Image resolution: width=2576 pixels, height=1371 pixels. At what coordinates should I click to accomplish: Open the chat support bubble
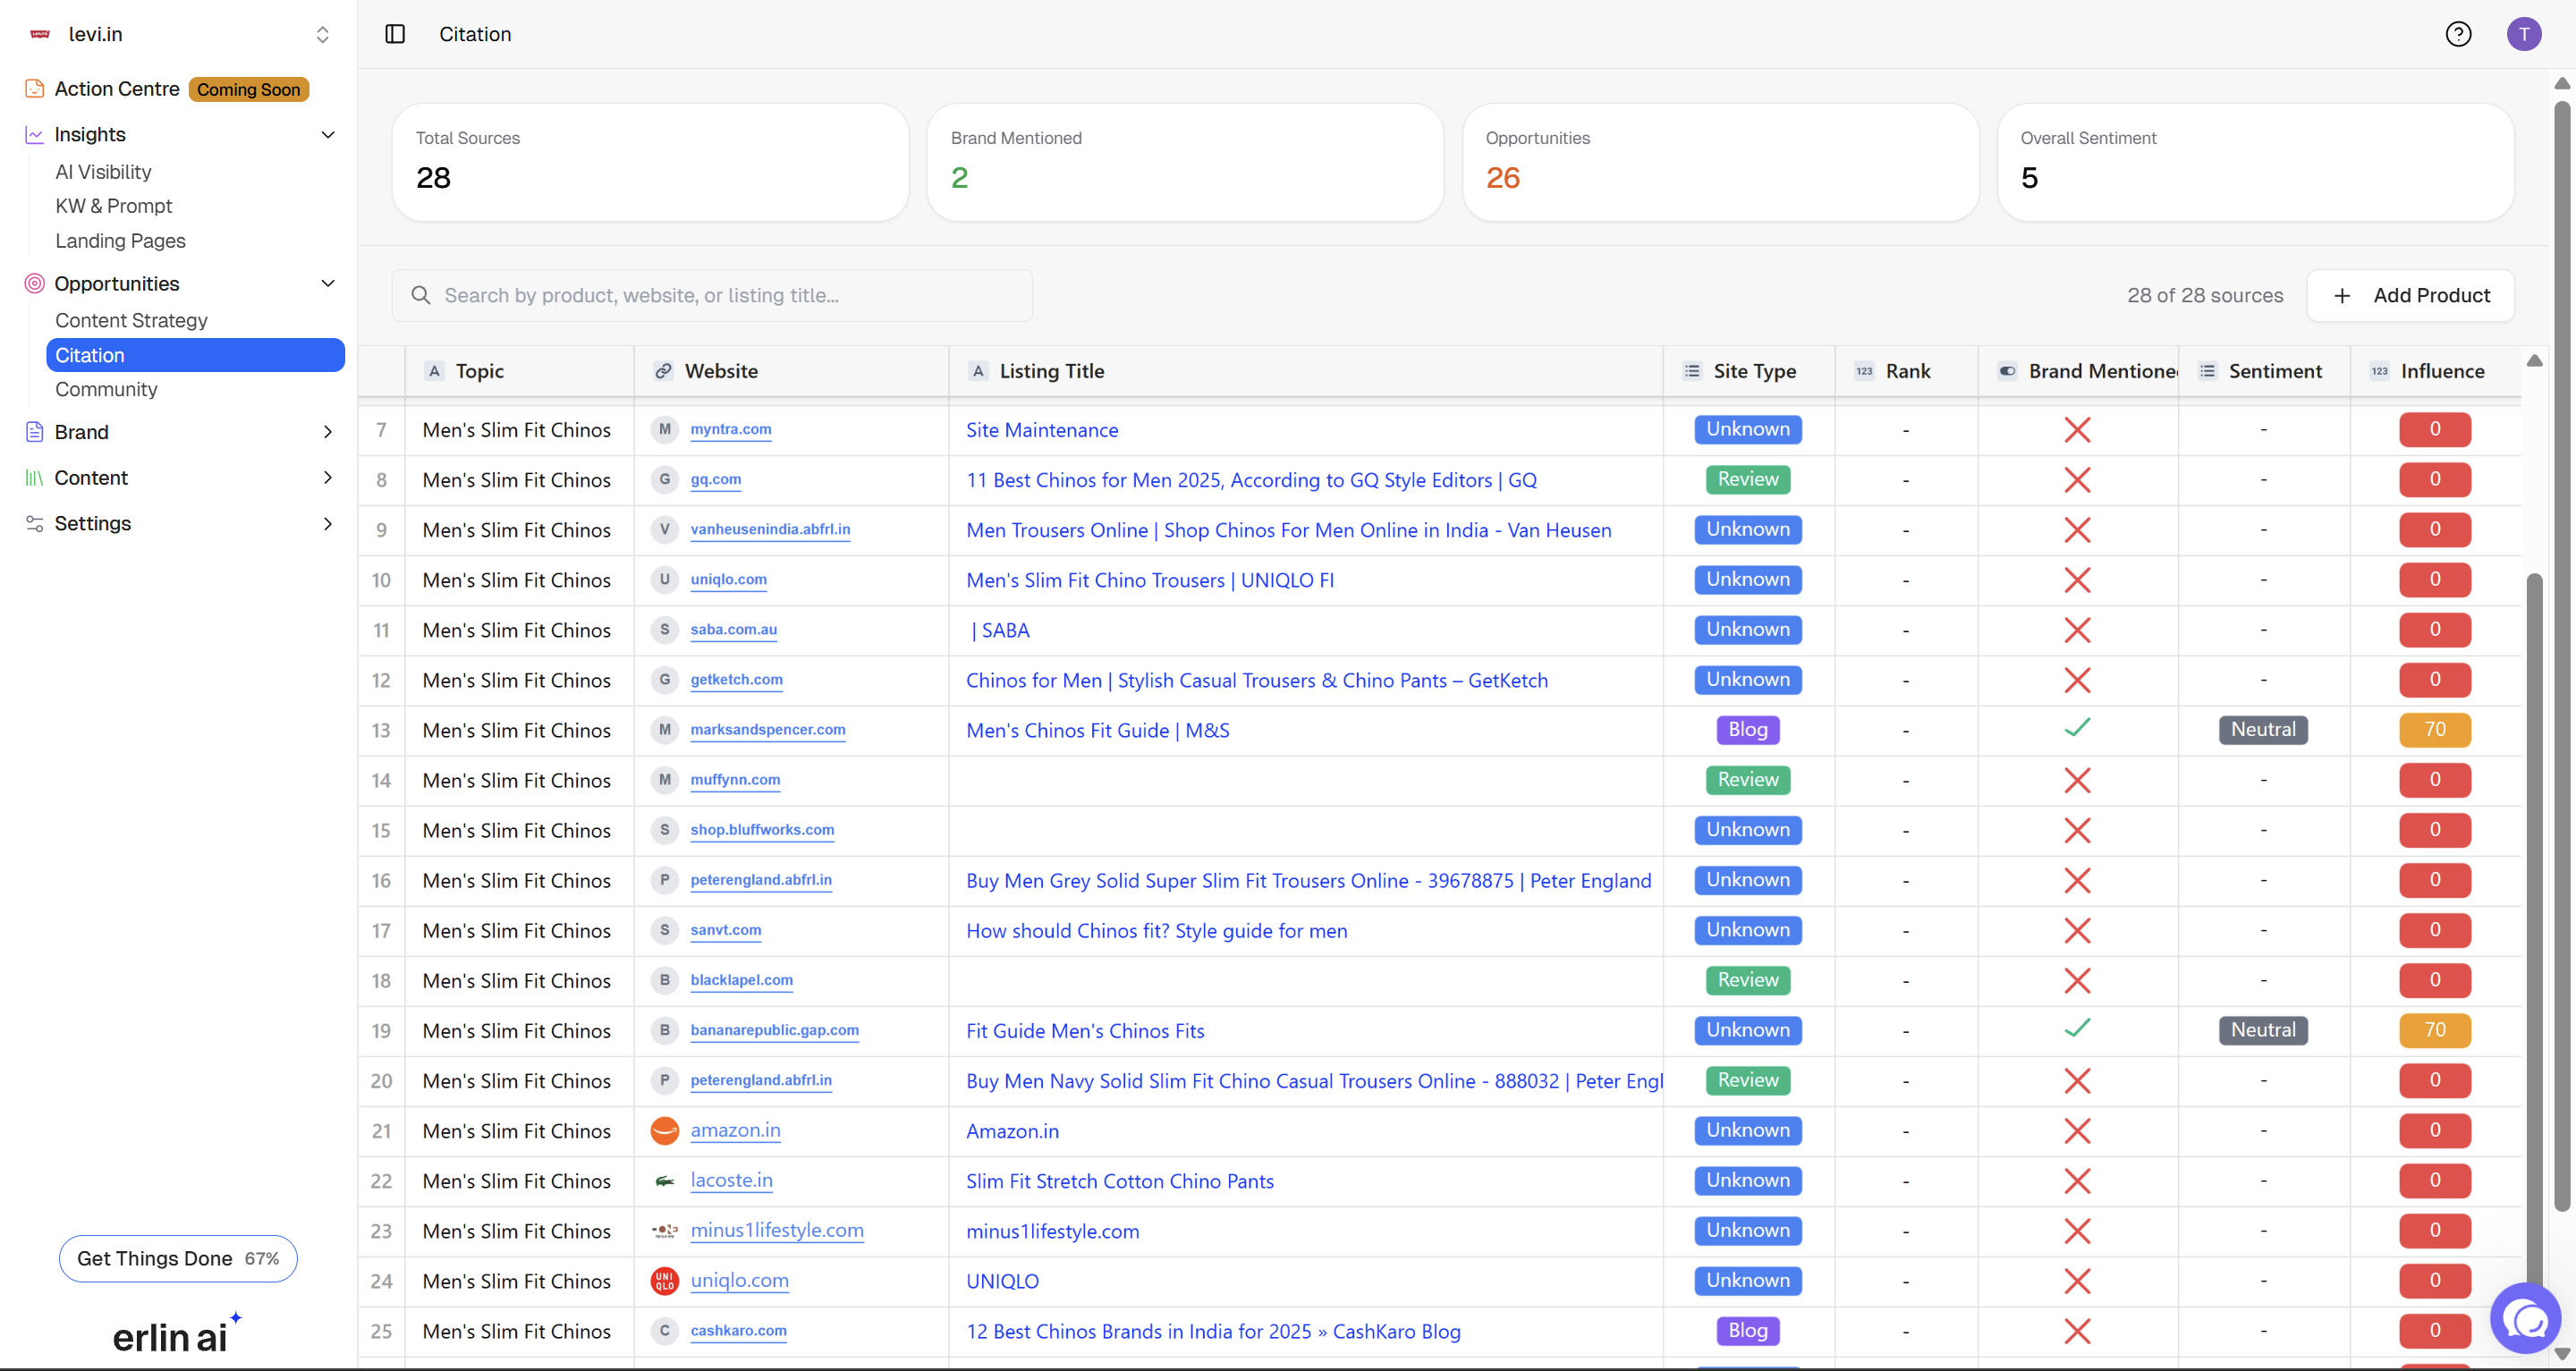2527,1320
